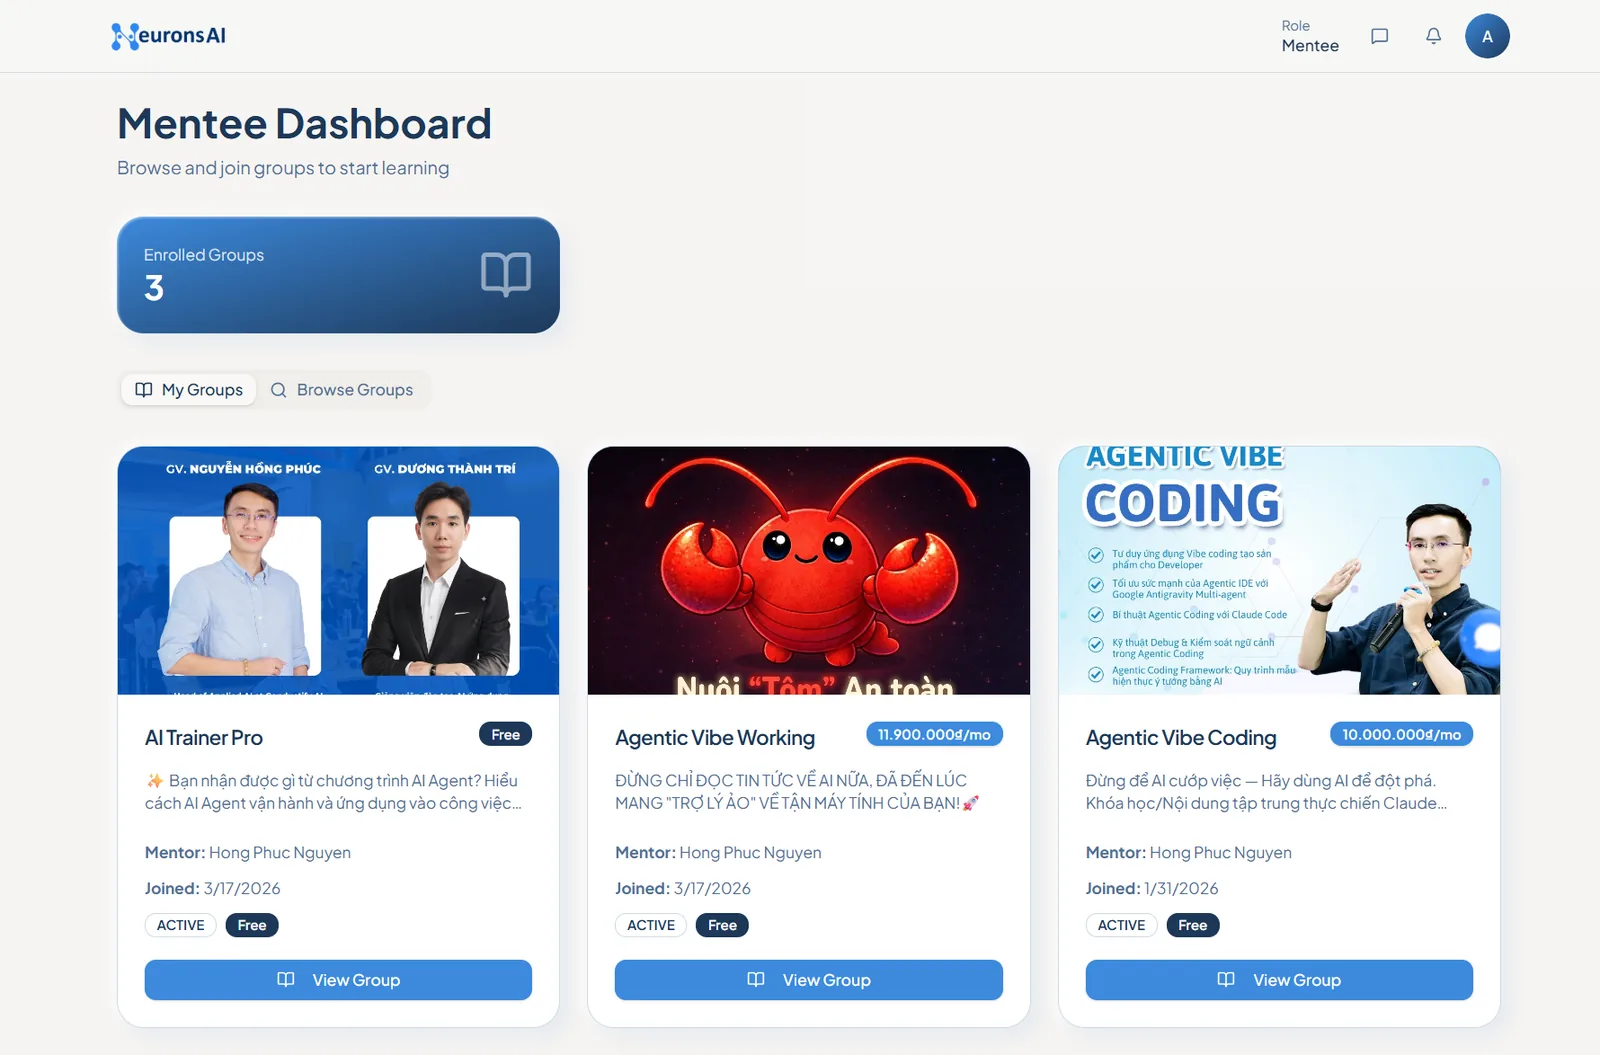Click the 11.900.000₫/mo price badge
1600x1055 pixels.
pyautogui.click(x=934, y=734)
